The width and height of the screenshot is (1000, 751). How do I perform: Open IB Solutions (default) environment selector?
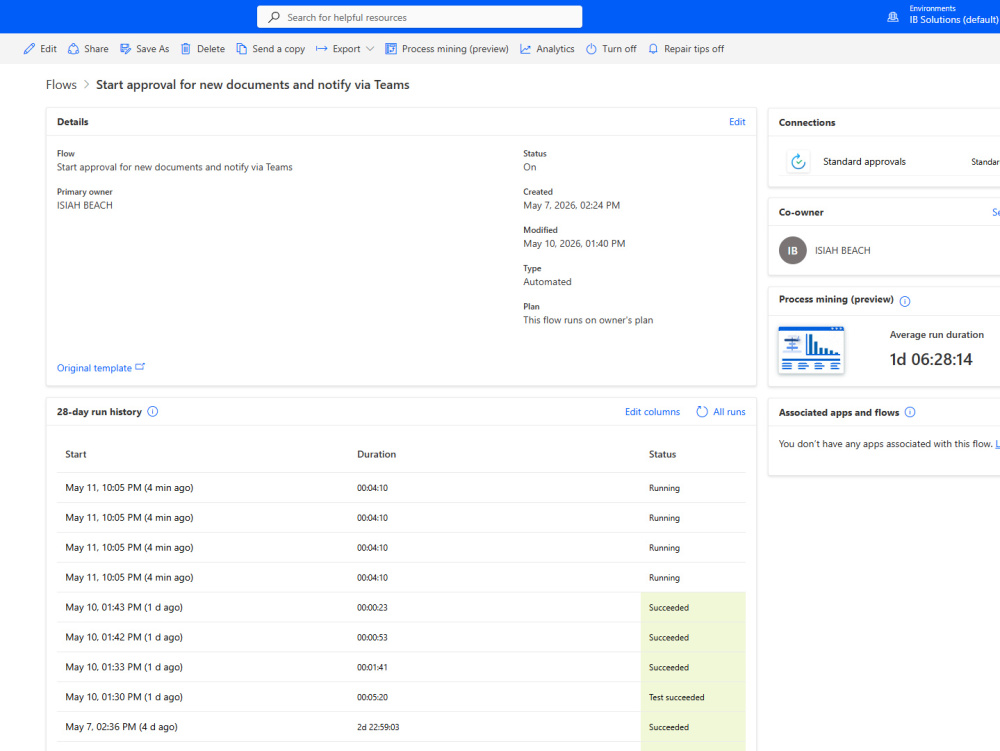tap(953, 20)
